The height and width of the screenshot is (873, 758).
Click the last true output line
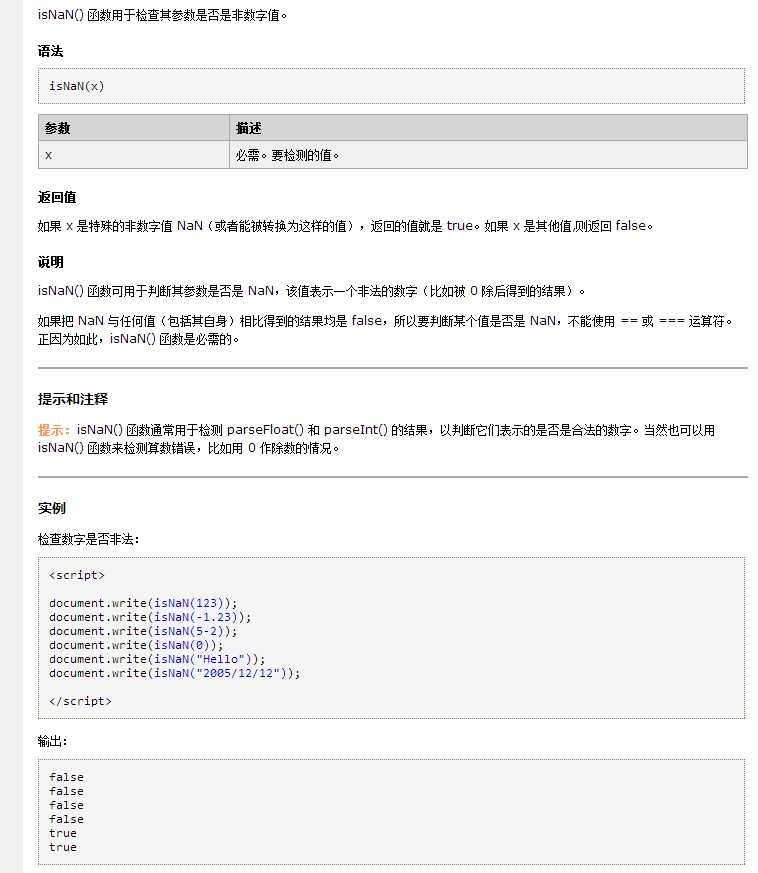pos(63,847)
